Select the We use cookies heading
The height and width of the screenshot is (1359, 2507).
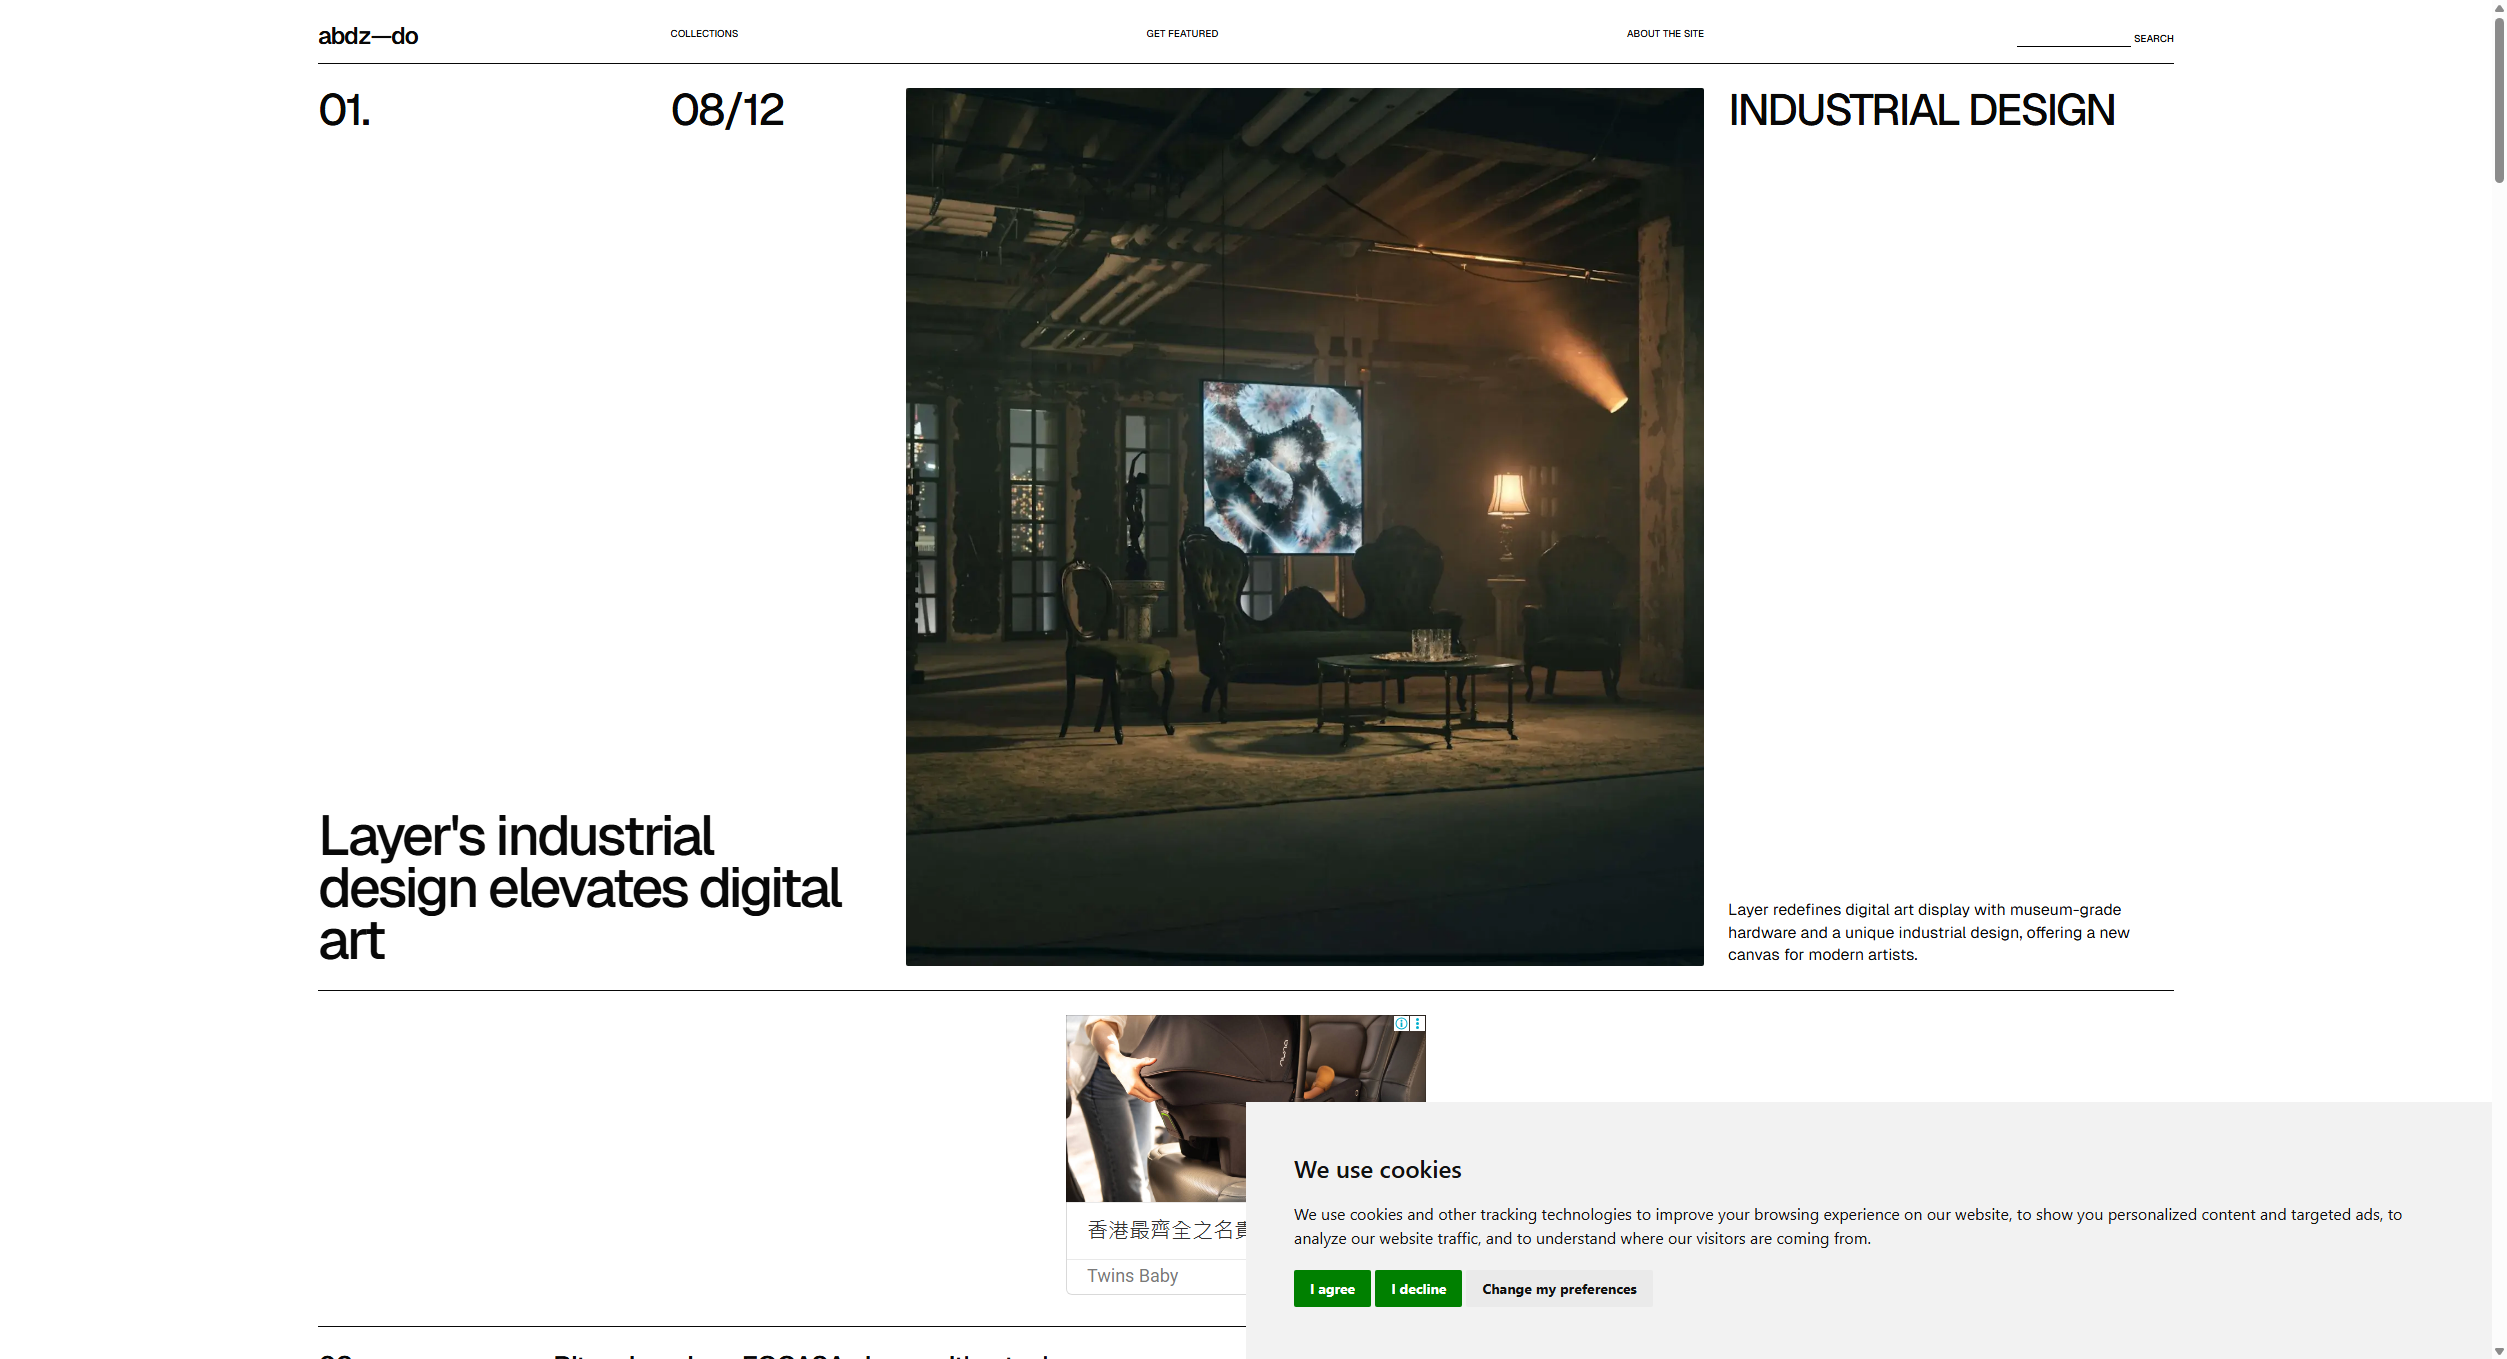pos(1377,1170)
